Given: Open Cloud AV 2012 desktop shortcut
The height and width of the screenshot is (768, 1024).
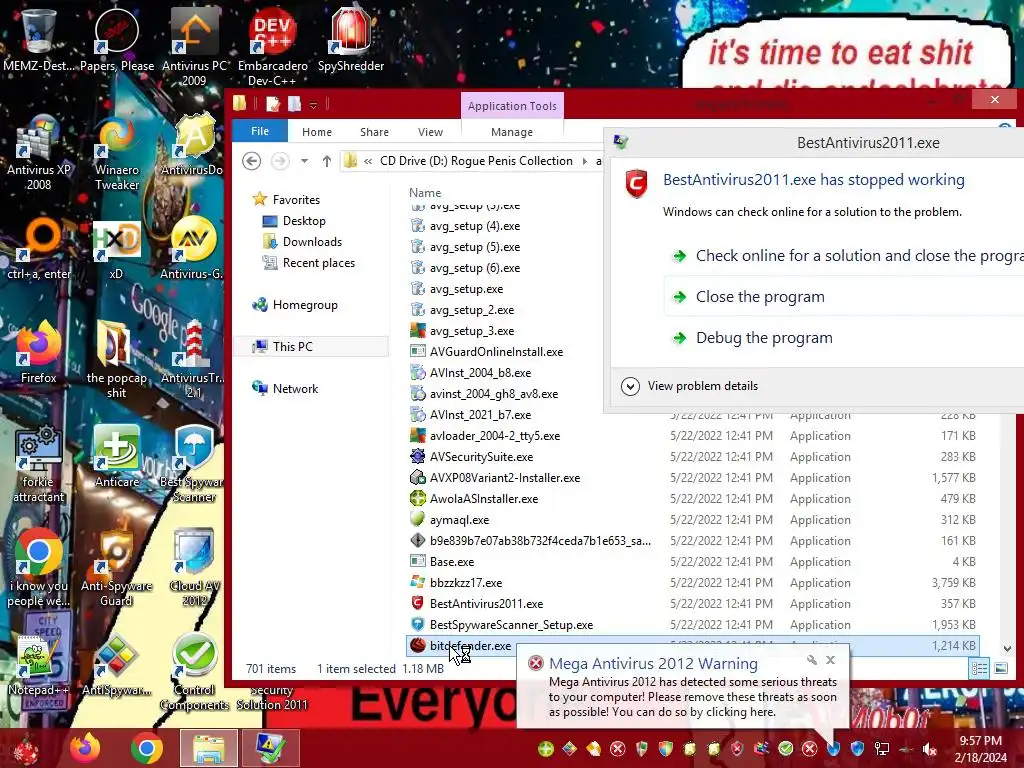Looking at the screenshot, I should (194, 568).
